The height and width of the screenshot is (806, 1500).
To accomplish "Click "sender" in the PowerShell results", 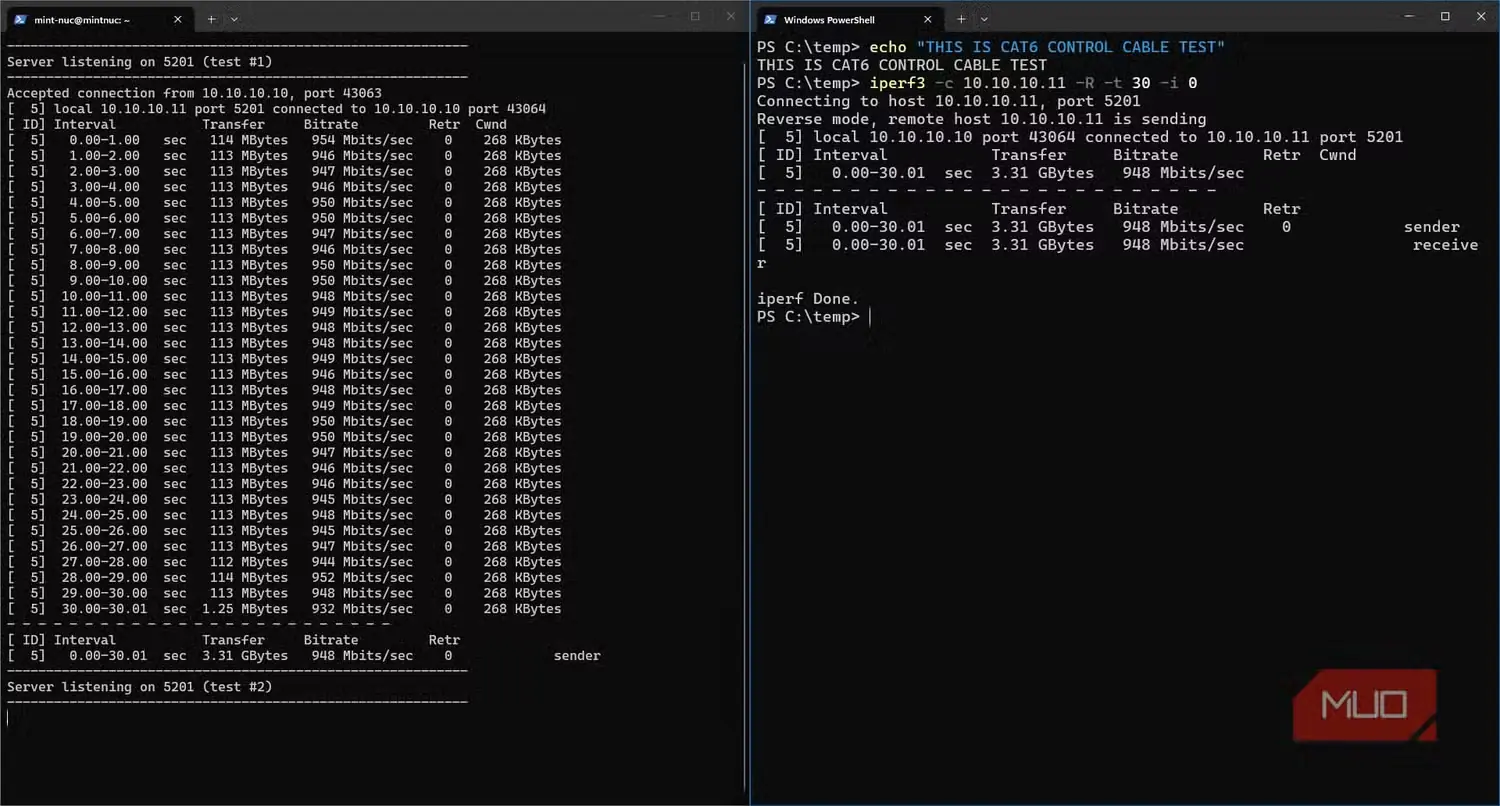I will pyautogui.click(x=1431, y=227).
